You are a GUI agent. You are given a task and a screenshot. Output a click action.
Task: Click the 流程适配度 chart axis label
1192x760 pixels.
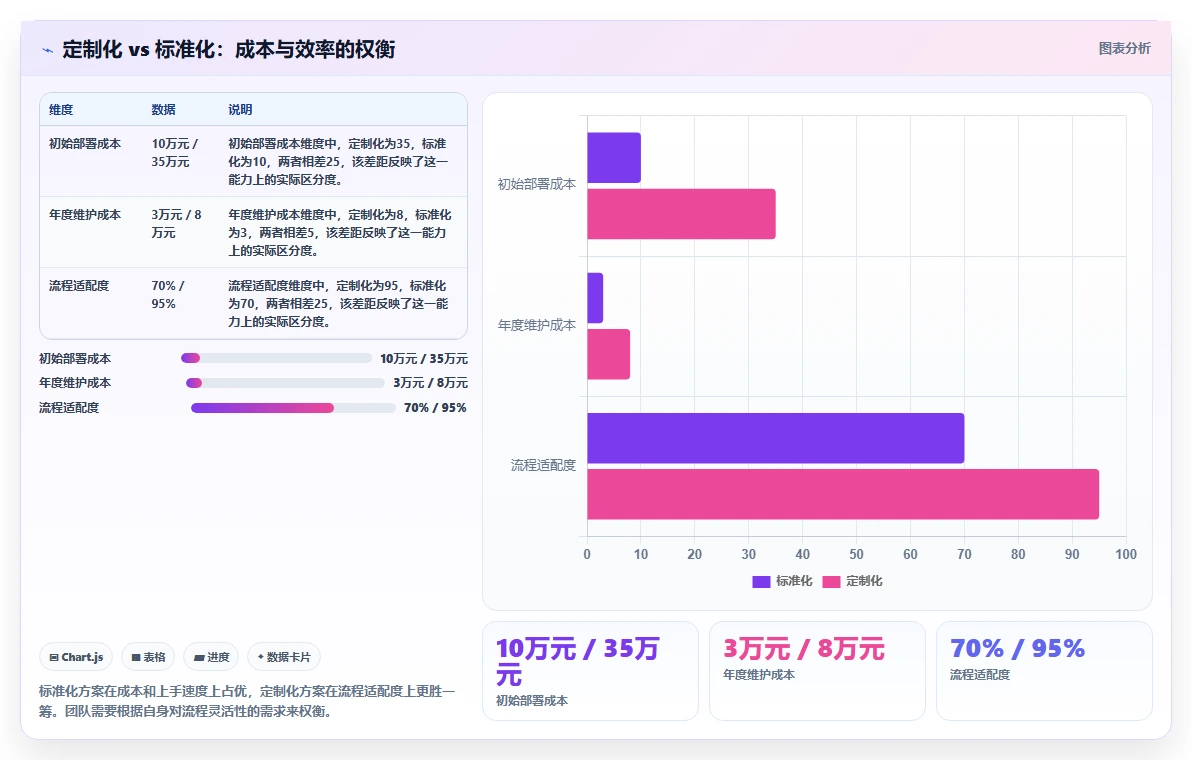[544, 465]
